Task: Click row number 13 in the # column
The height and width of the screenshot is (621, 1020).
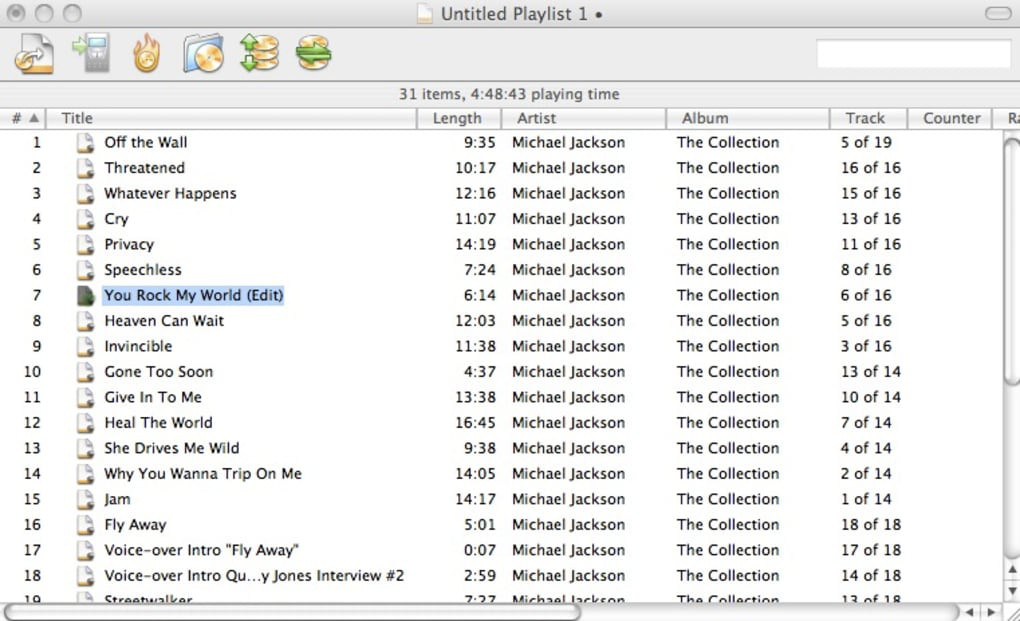Action: [32, 448]
